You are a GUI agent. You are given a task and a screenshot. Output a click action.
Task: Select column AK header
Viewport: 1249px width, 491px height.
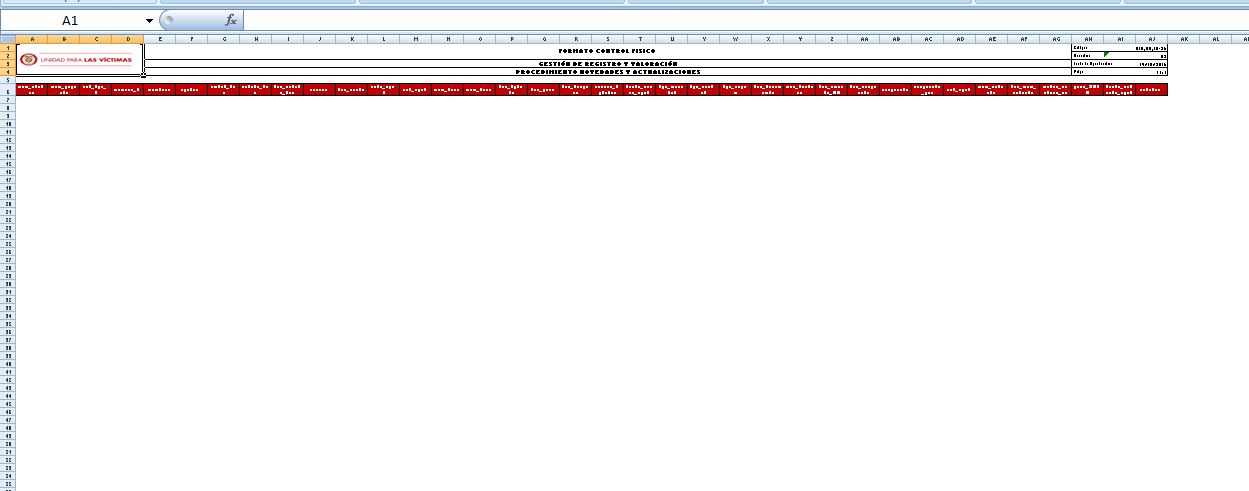[1184, 39]
